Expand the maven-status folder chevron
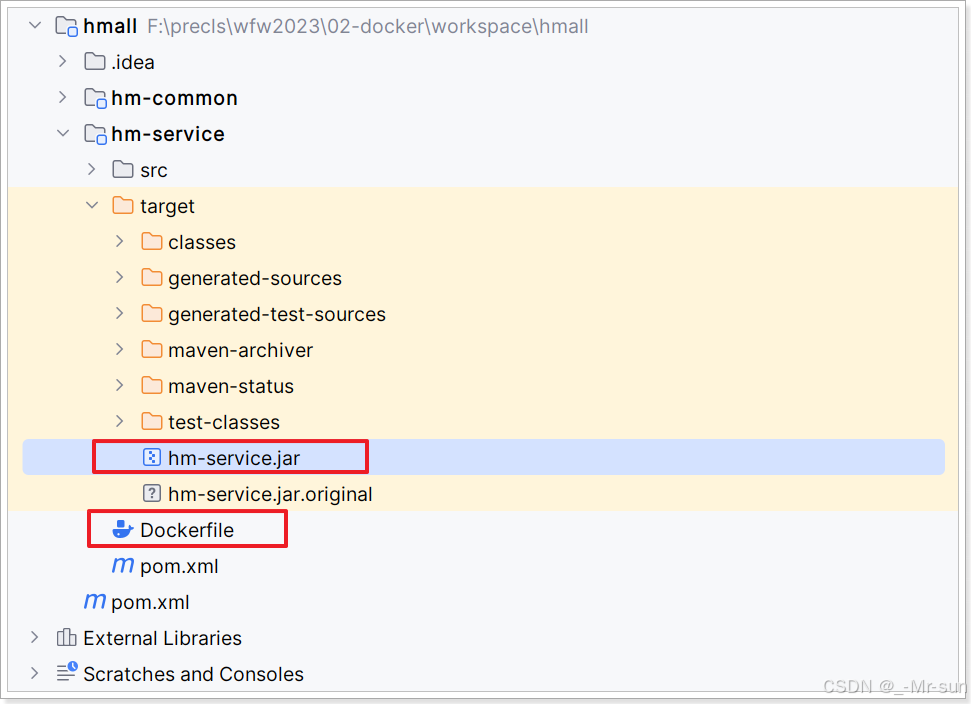 (x=120, y=385)
